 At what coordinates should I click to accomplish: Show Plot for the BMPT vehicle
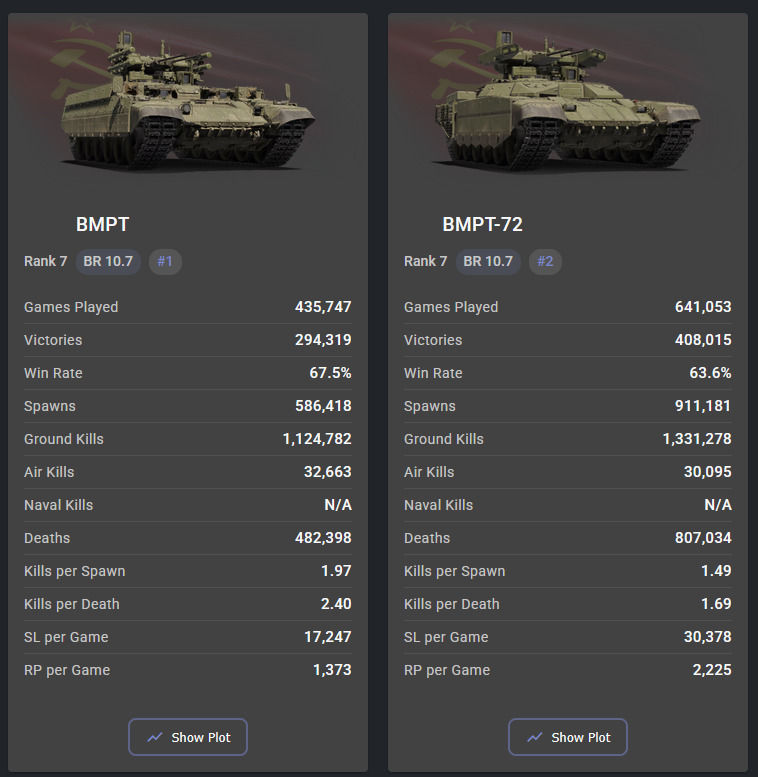click(188, 737)
